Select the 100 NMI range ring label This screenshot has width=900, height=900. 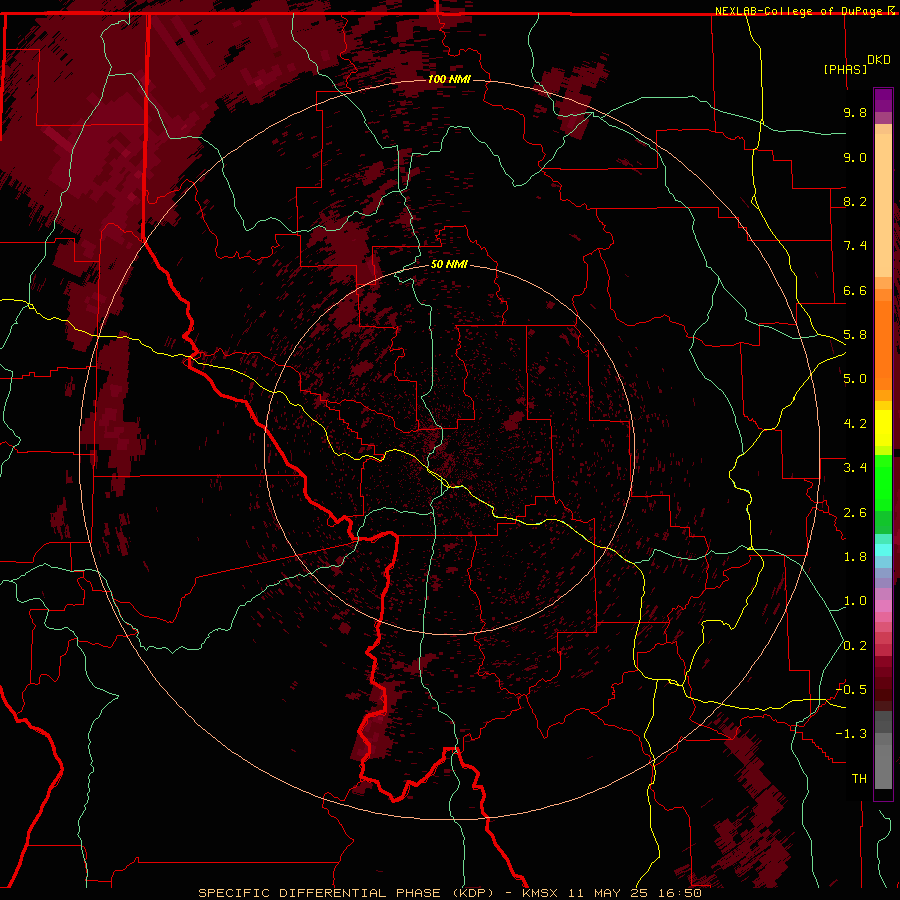(449, 79)
